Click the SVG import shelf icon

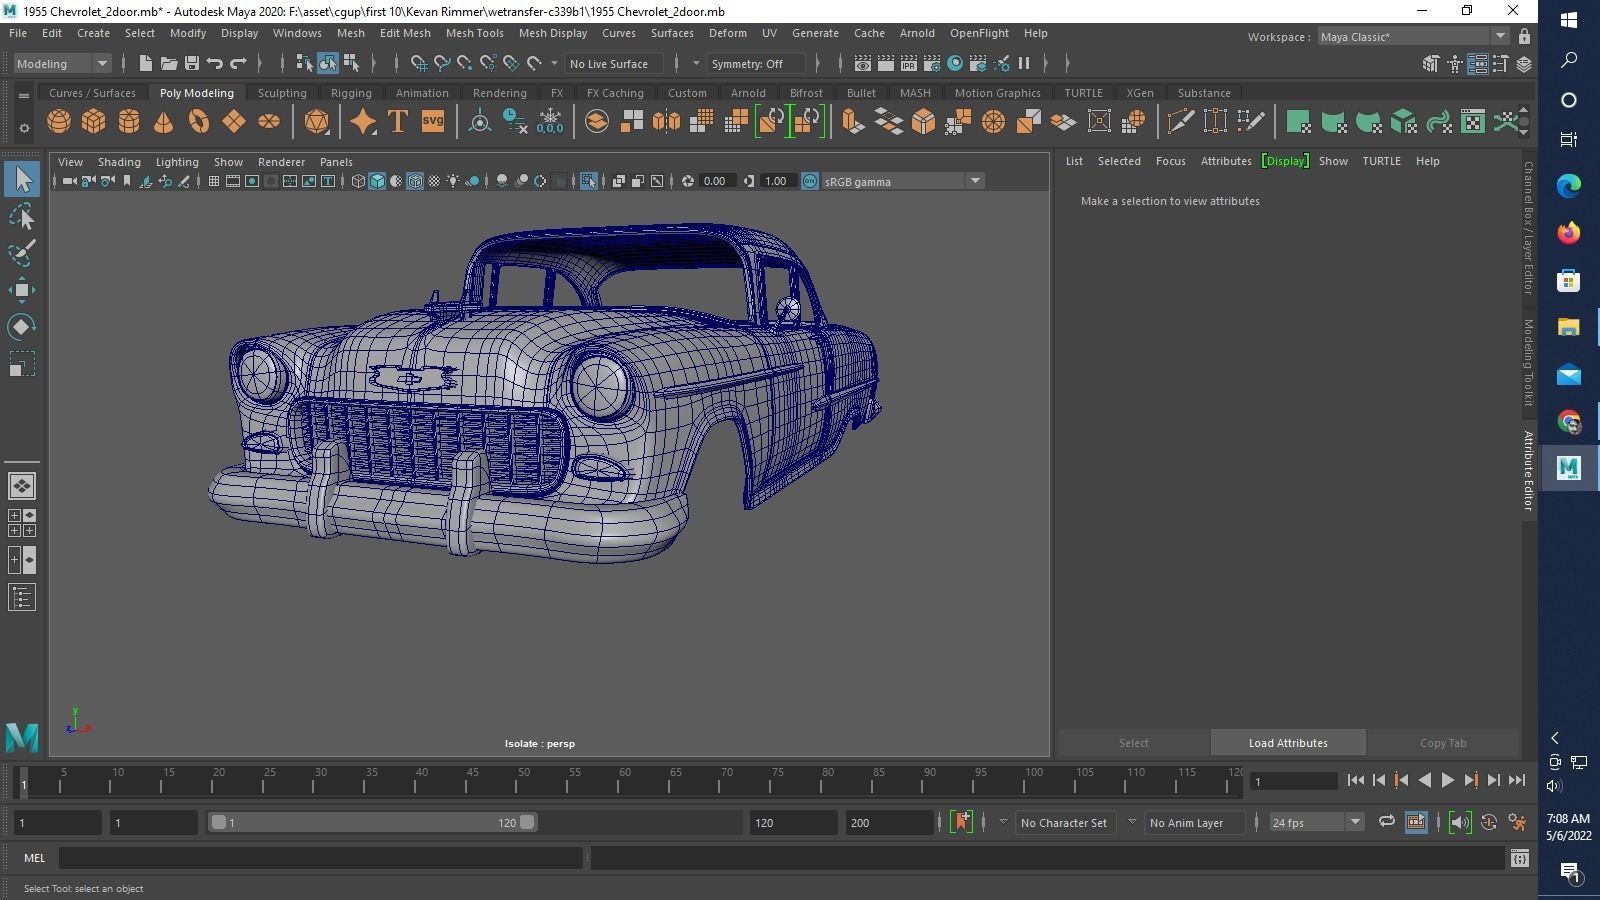(433, 122)
